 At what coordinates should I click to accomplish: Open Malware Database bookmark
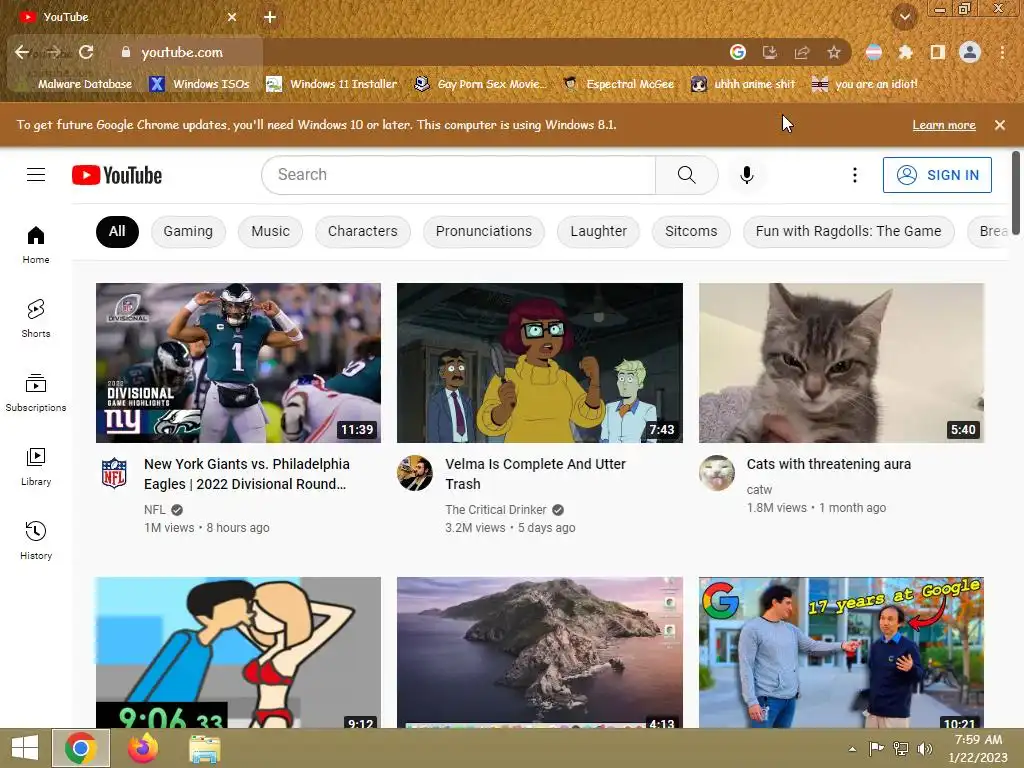(x=76, y=84)
